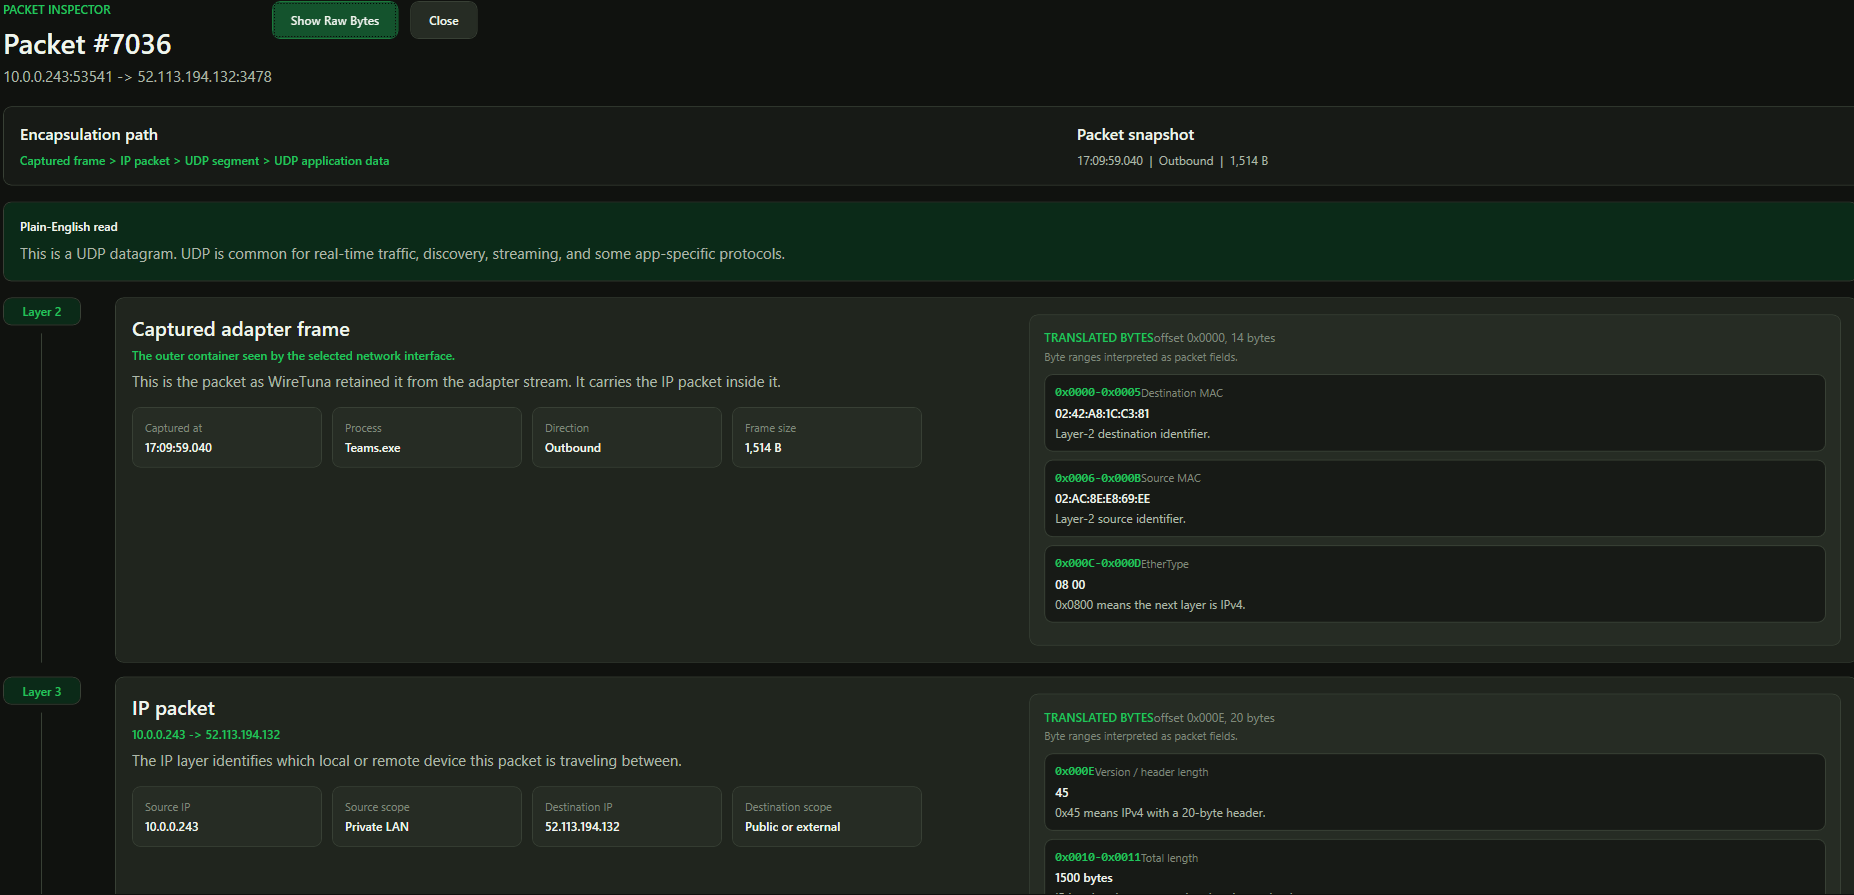The image size is (1854, 895).
Task: Click 'UDP segment' in encapsulation path
Action: point(222,161)
